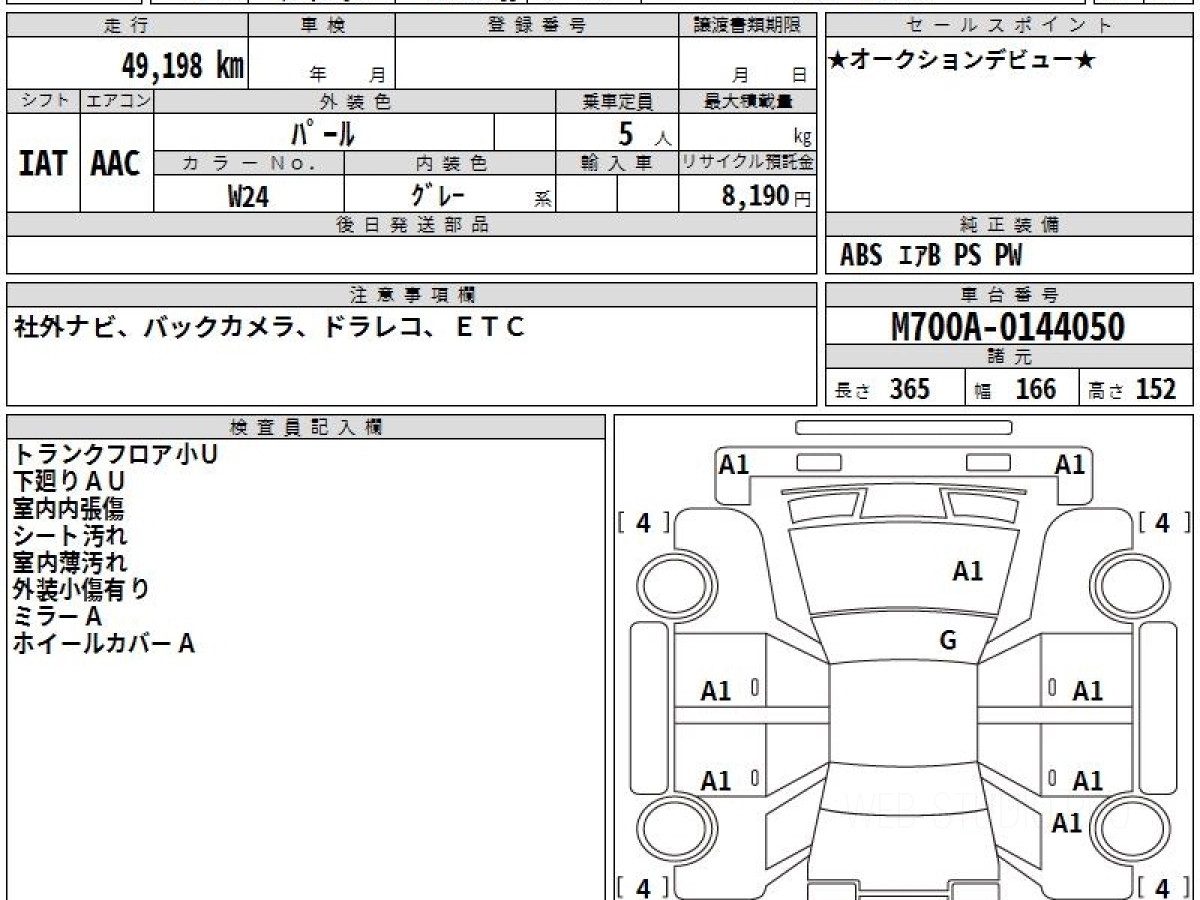Click the 車検 header cell
This screenshot has width=1200, height=900.
(322, 26)
